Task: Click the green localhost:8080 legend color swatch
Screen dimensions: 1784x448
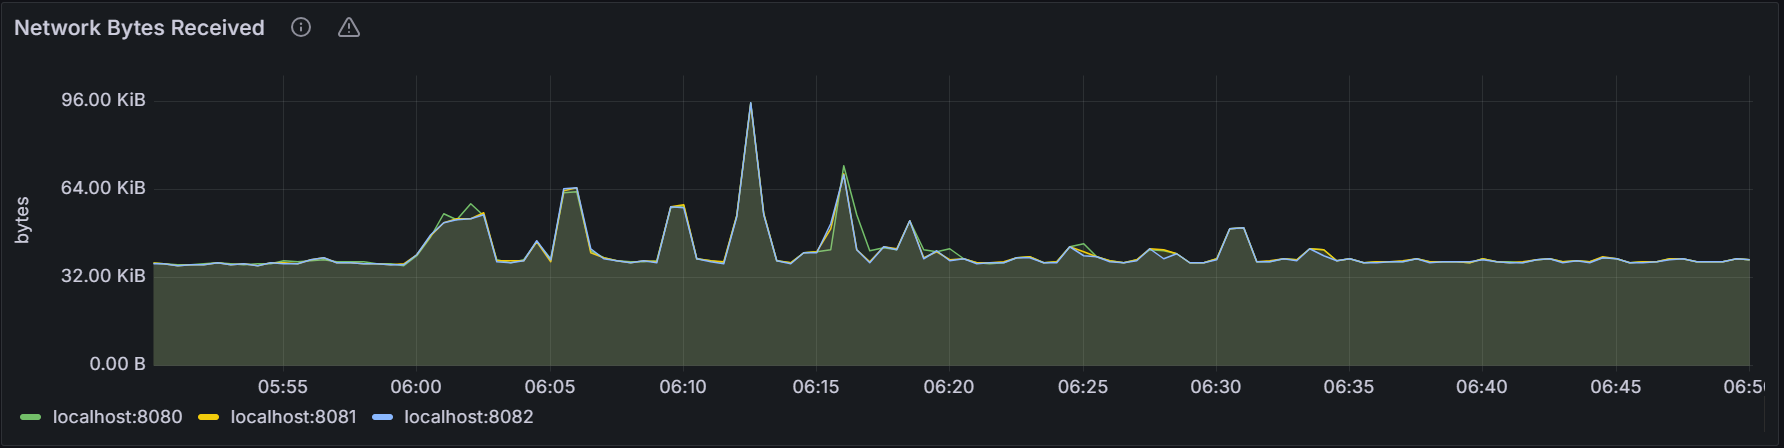Action: click(x=31, y=417)
